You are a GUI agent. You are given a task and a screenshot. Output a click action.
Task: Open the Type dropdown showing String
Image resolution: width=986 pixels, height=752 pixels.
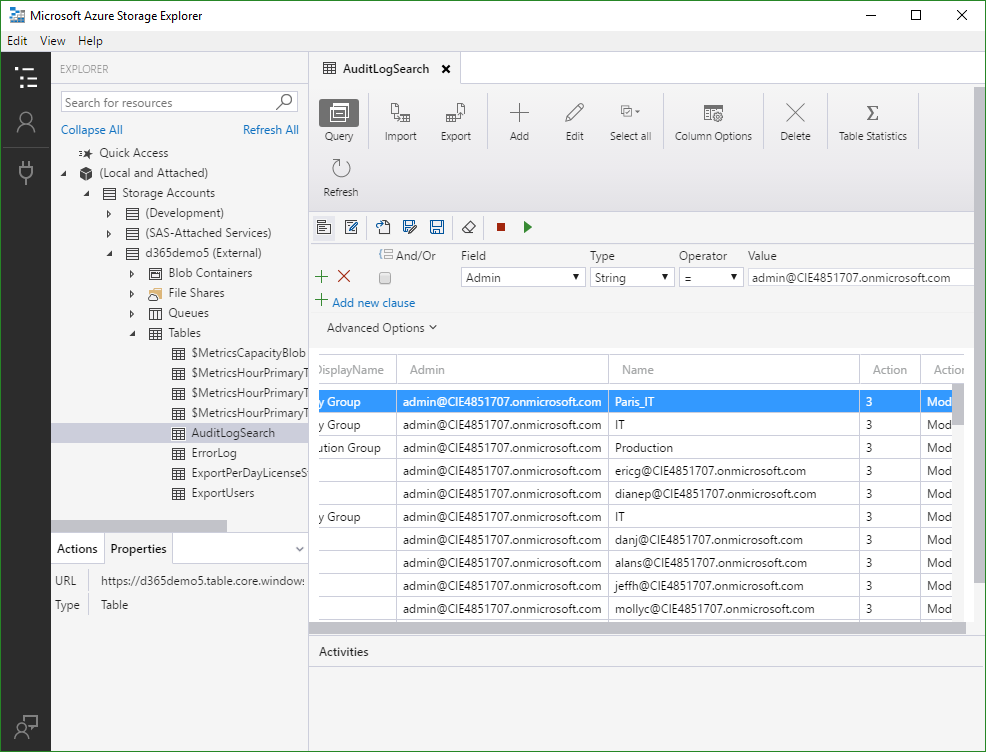(632, 278)
